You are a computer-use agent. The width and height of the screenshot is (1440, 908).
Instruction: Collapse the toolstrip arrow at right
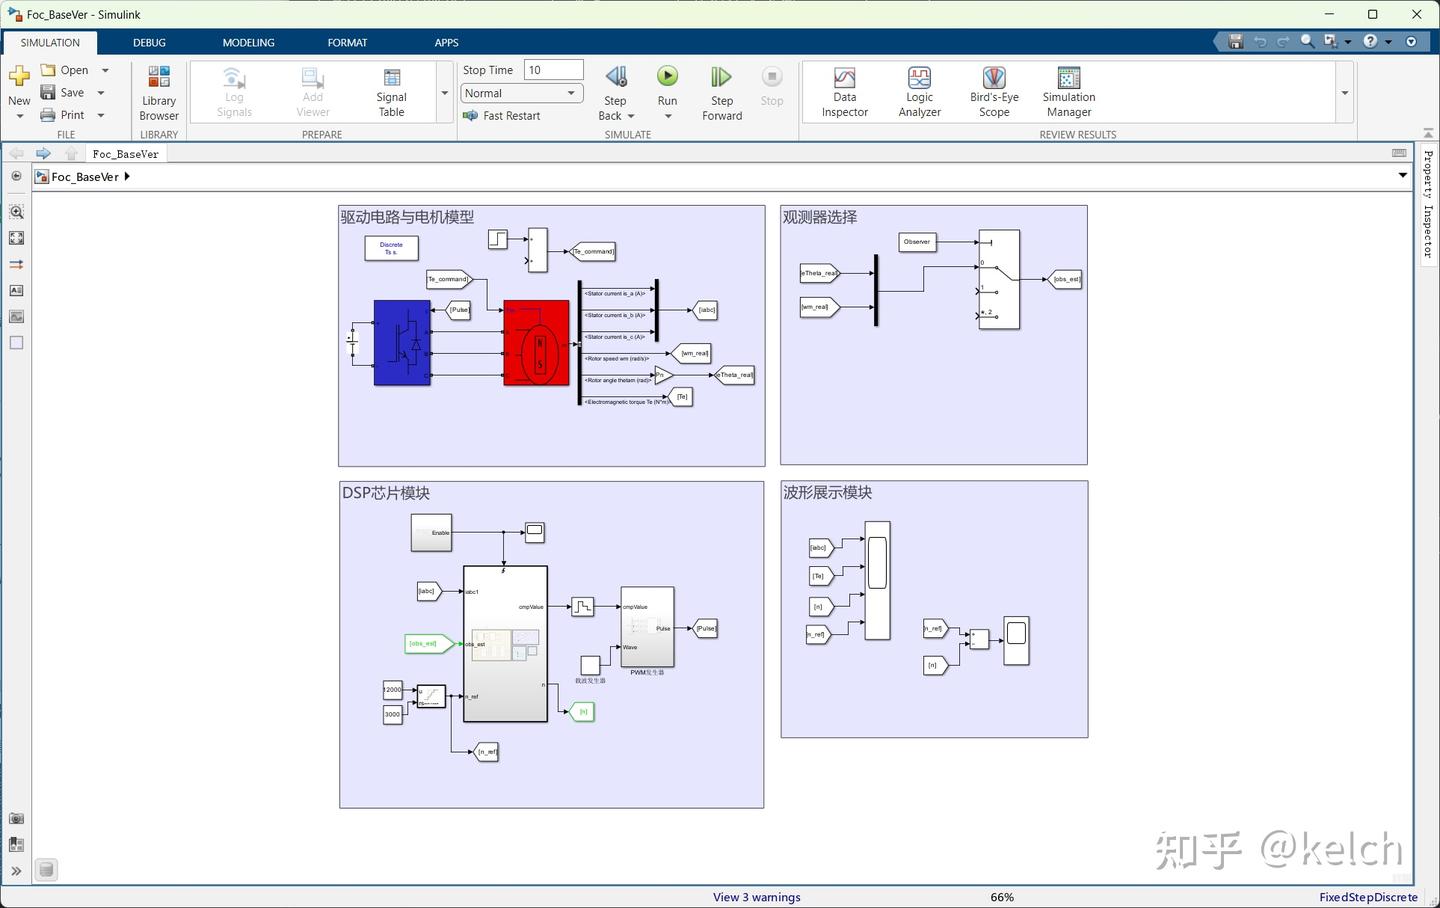[1428, 133]
